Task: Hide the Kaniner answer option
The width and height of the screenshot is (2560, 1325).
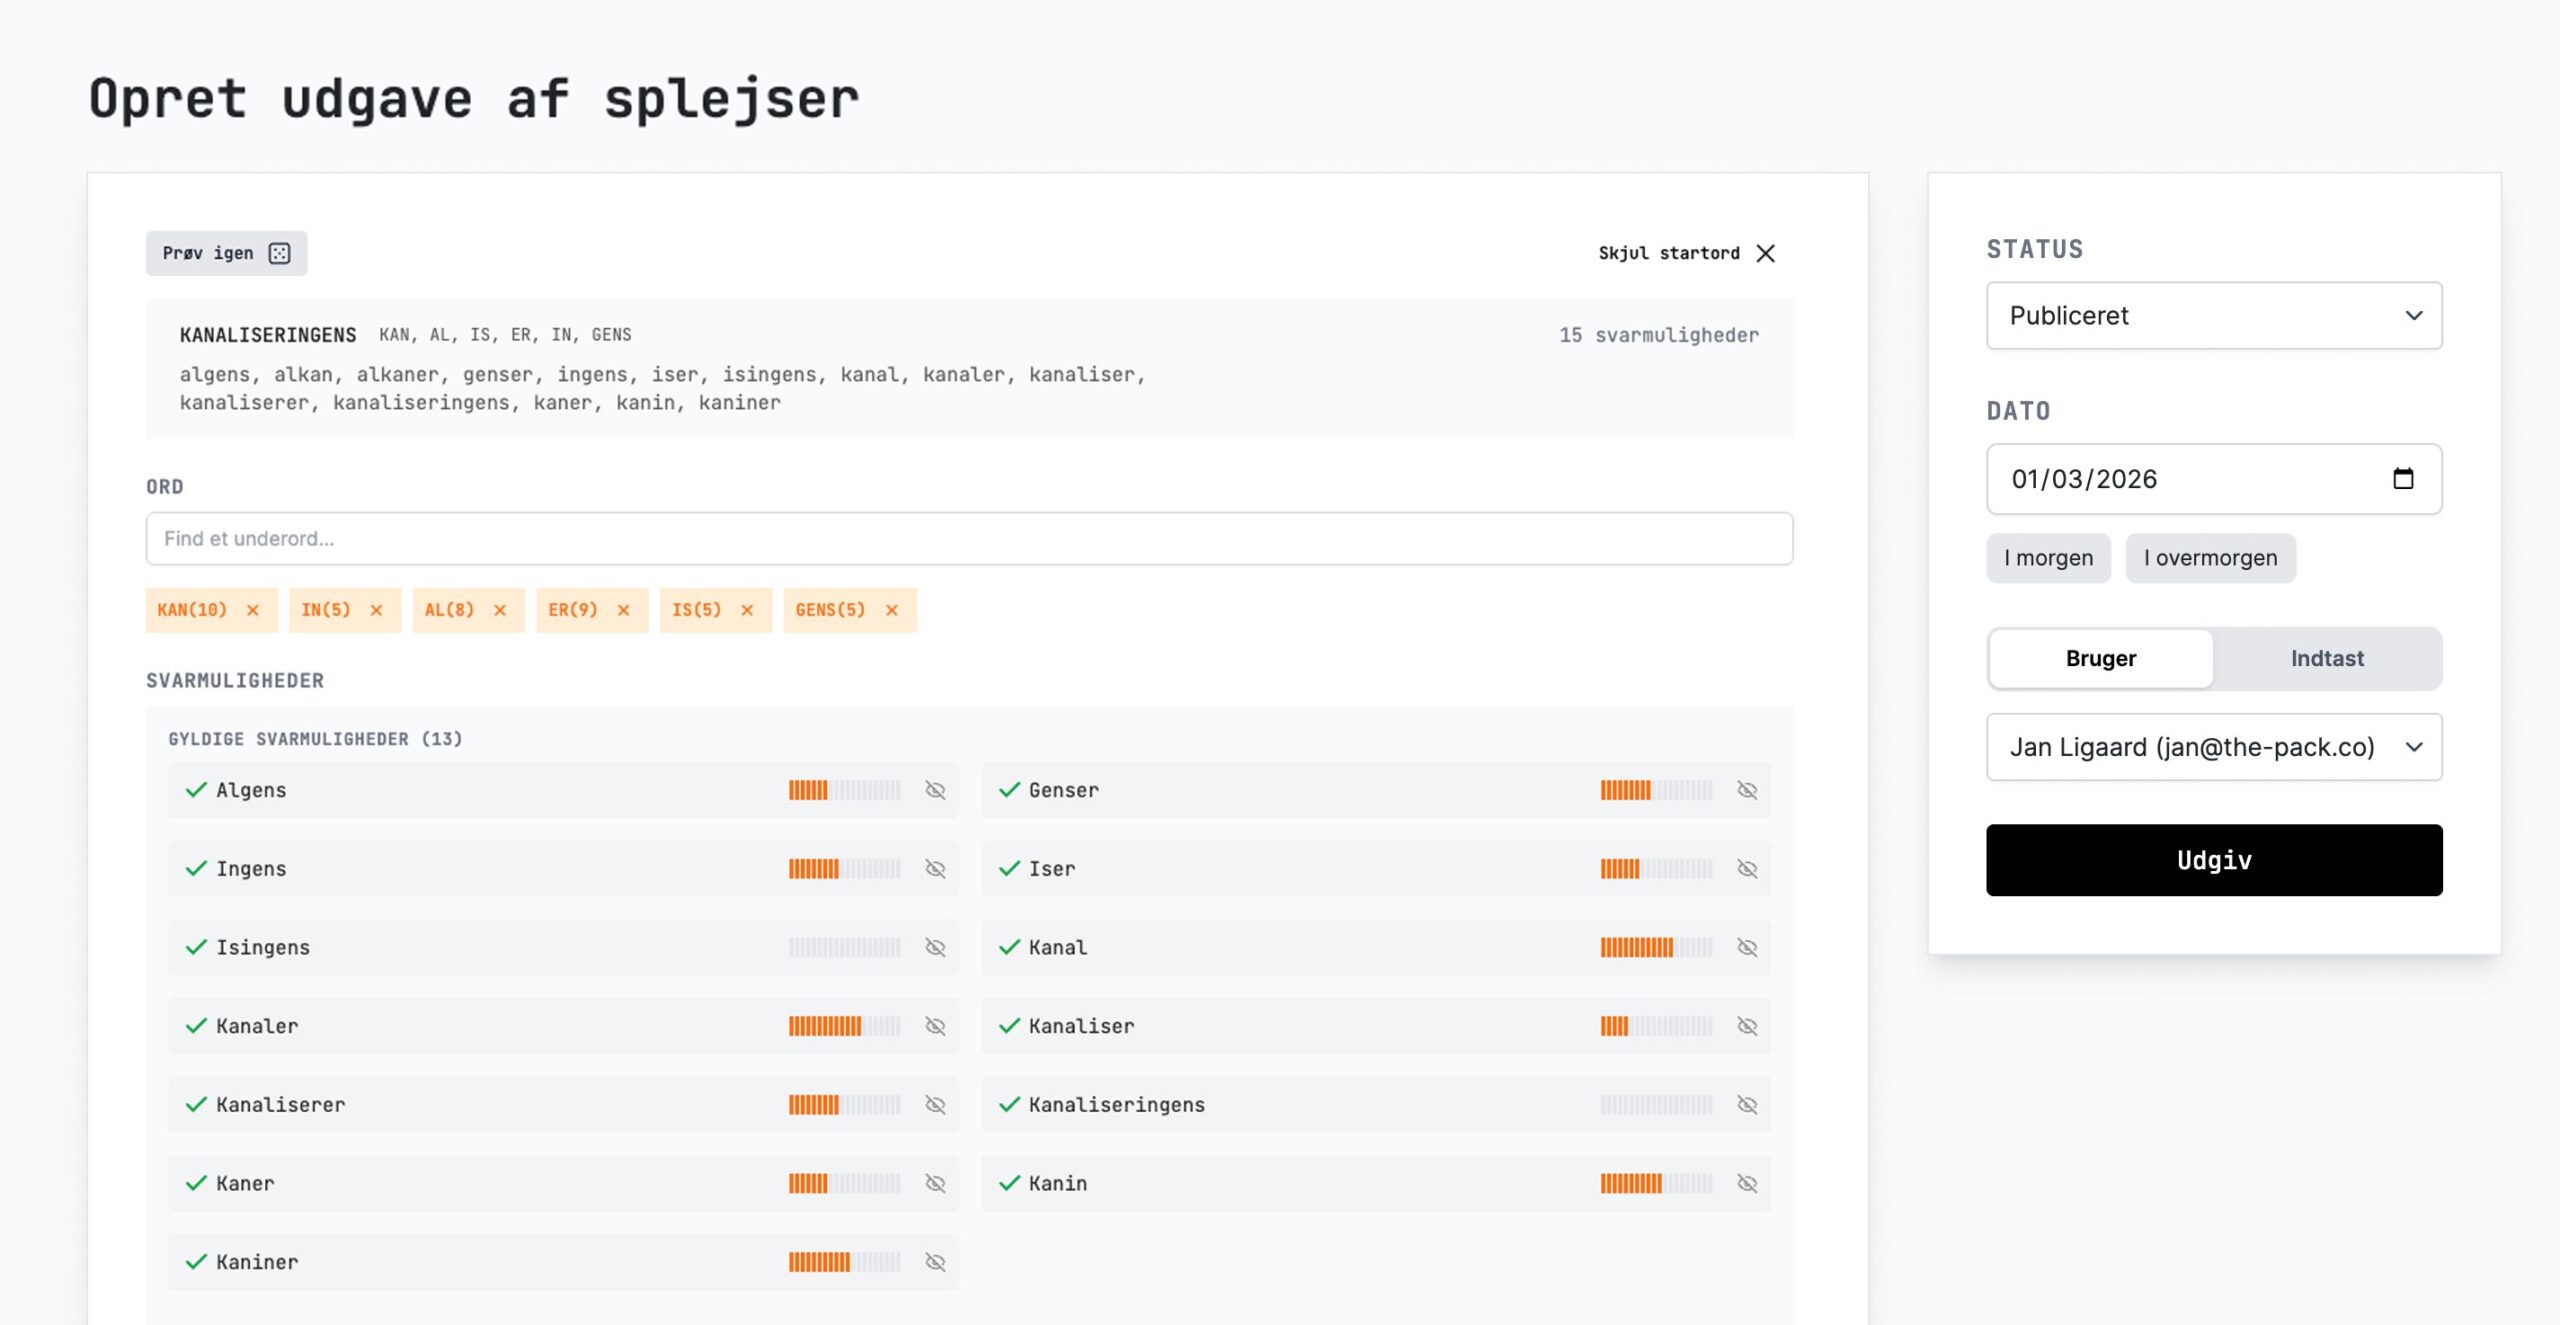Action: 935,1262
